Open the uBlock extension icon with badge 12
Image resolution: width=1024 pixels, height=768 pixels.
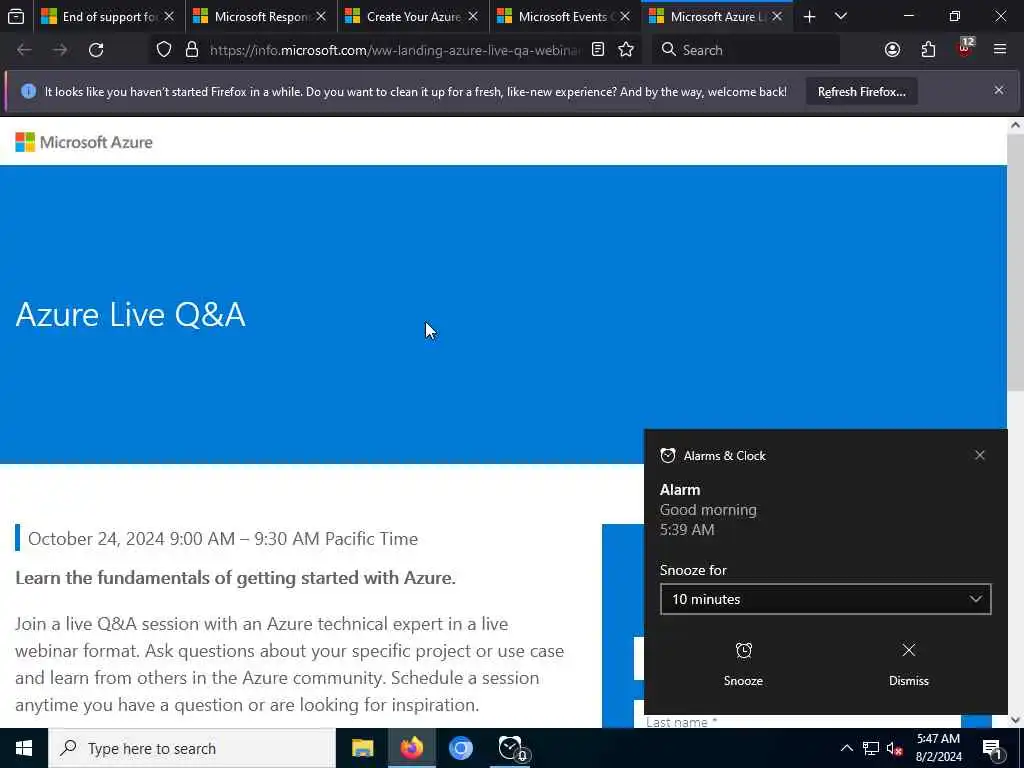click(x=965, y=48)
